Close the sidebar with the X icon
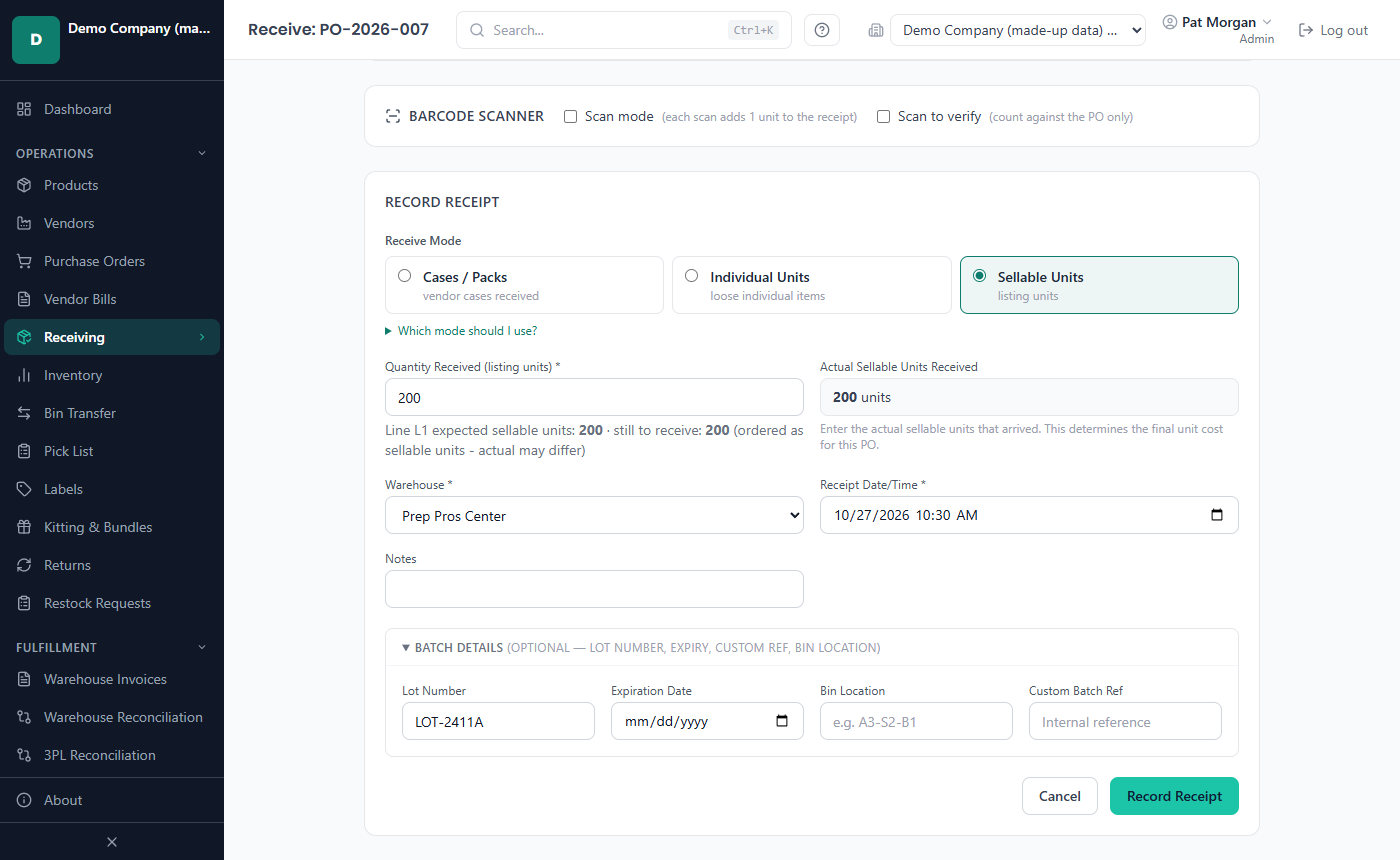Image resolution: width=1400 pixels, height=860 pixels. click(112, 842)
